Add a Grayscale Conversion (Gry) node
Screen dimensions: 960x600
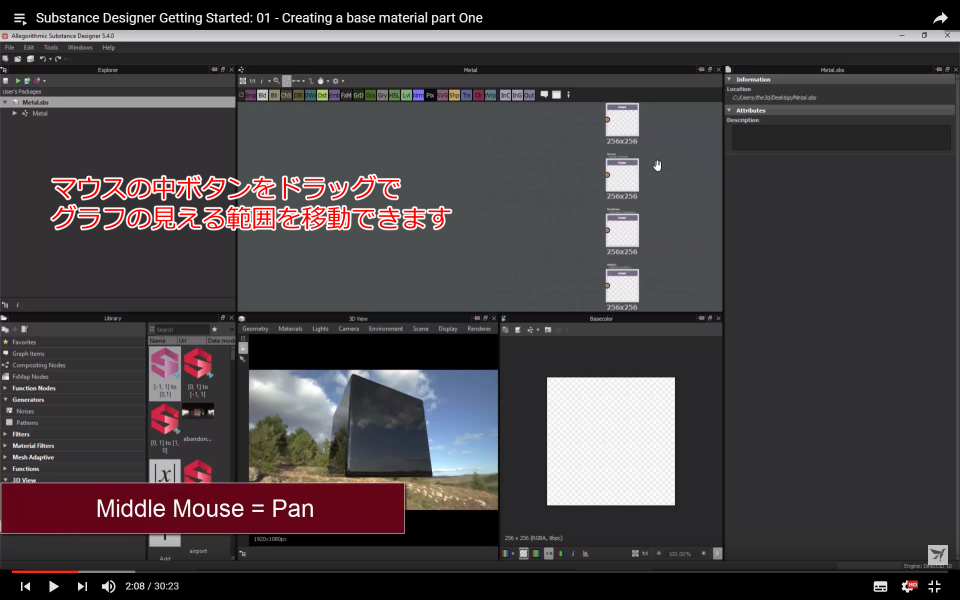pyautogui.click(x=382, y=96)
